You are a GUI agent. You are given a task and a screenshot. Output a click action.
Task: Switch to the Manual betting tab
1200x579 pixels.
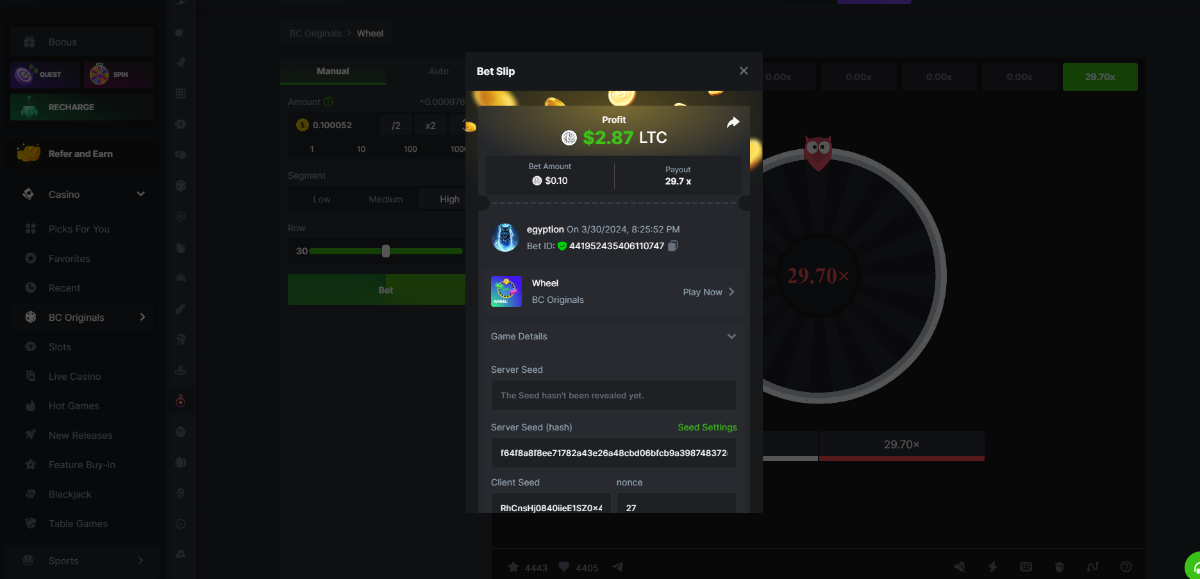[333, 71]
